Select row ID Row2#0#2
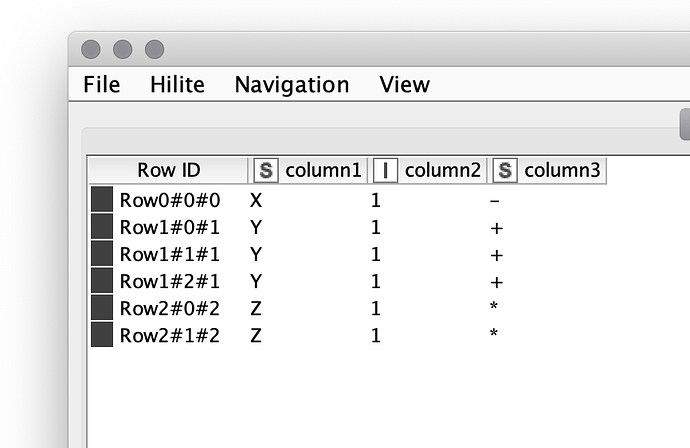Viewport: 690px width, 448px height. 170,308
